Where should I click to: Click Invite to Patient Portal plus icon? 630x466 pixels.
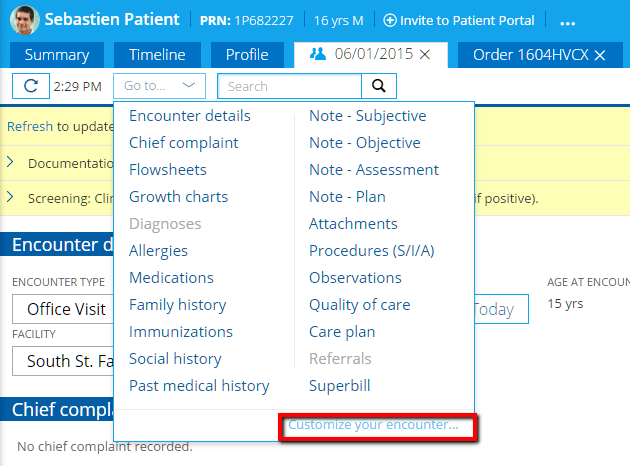[390, 20]
